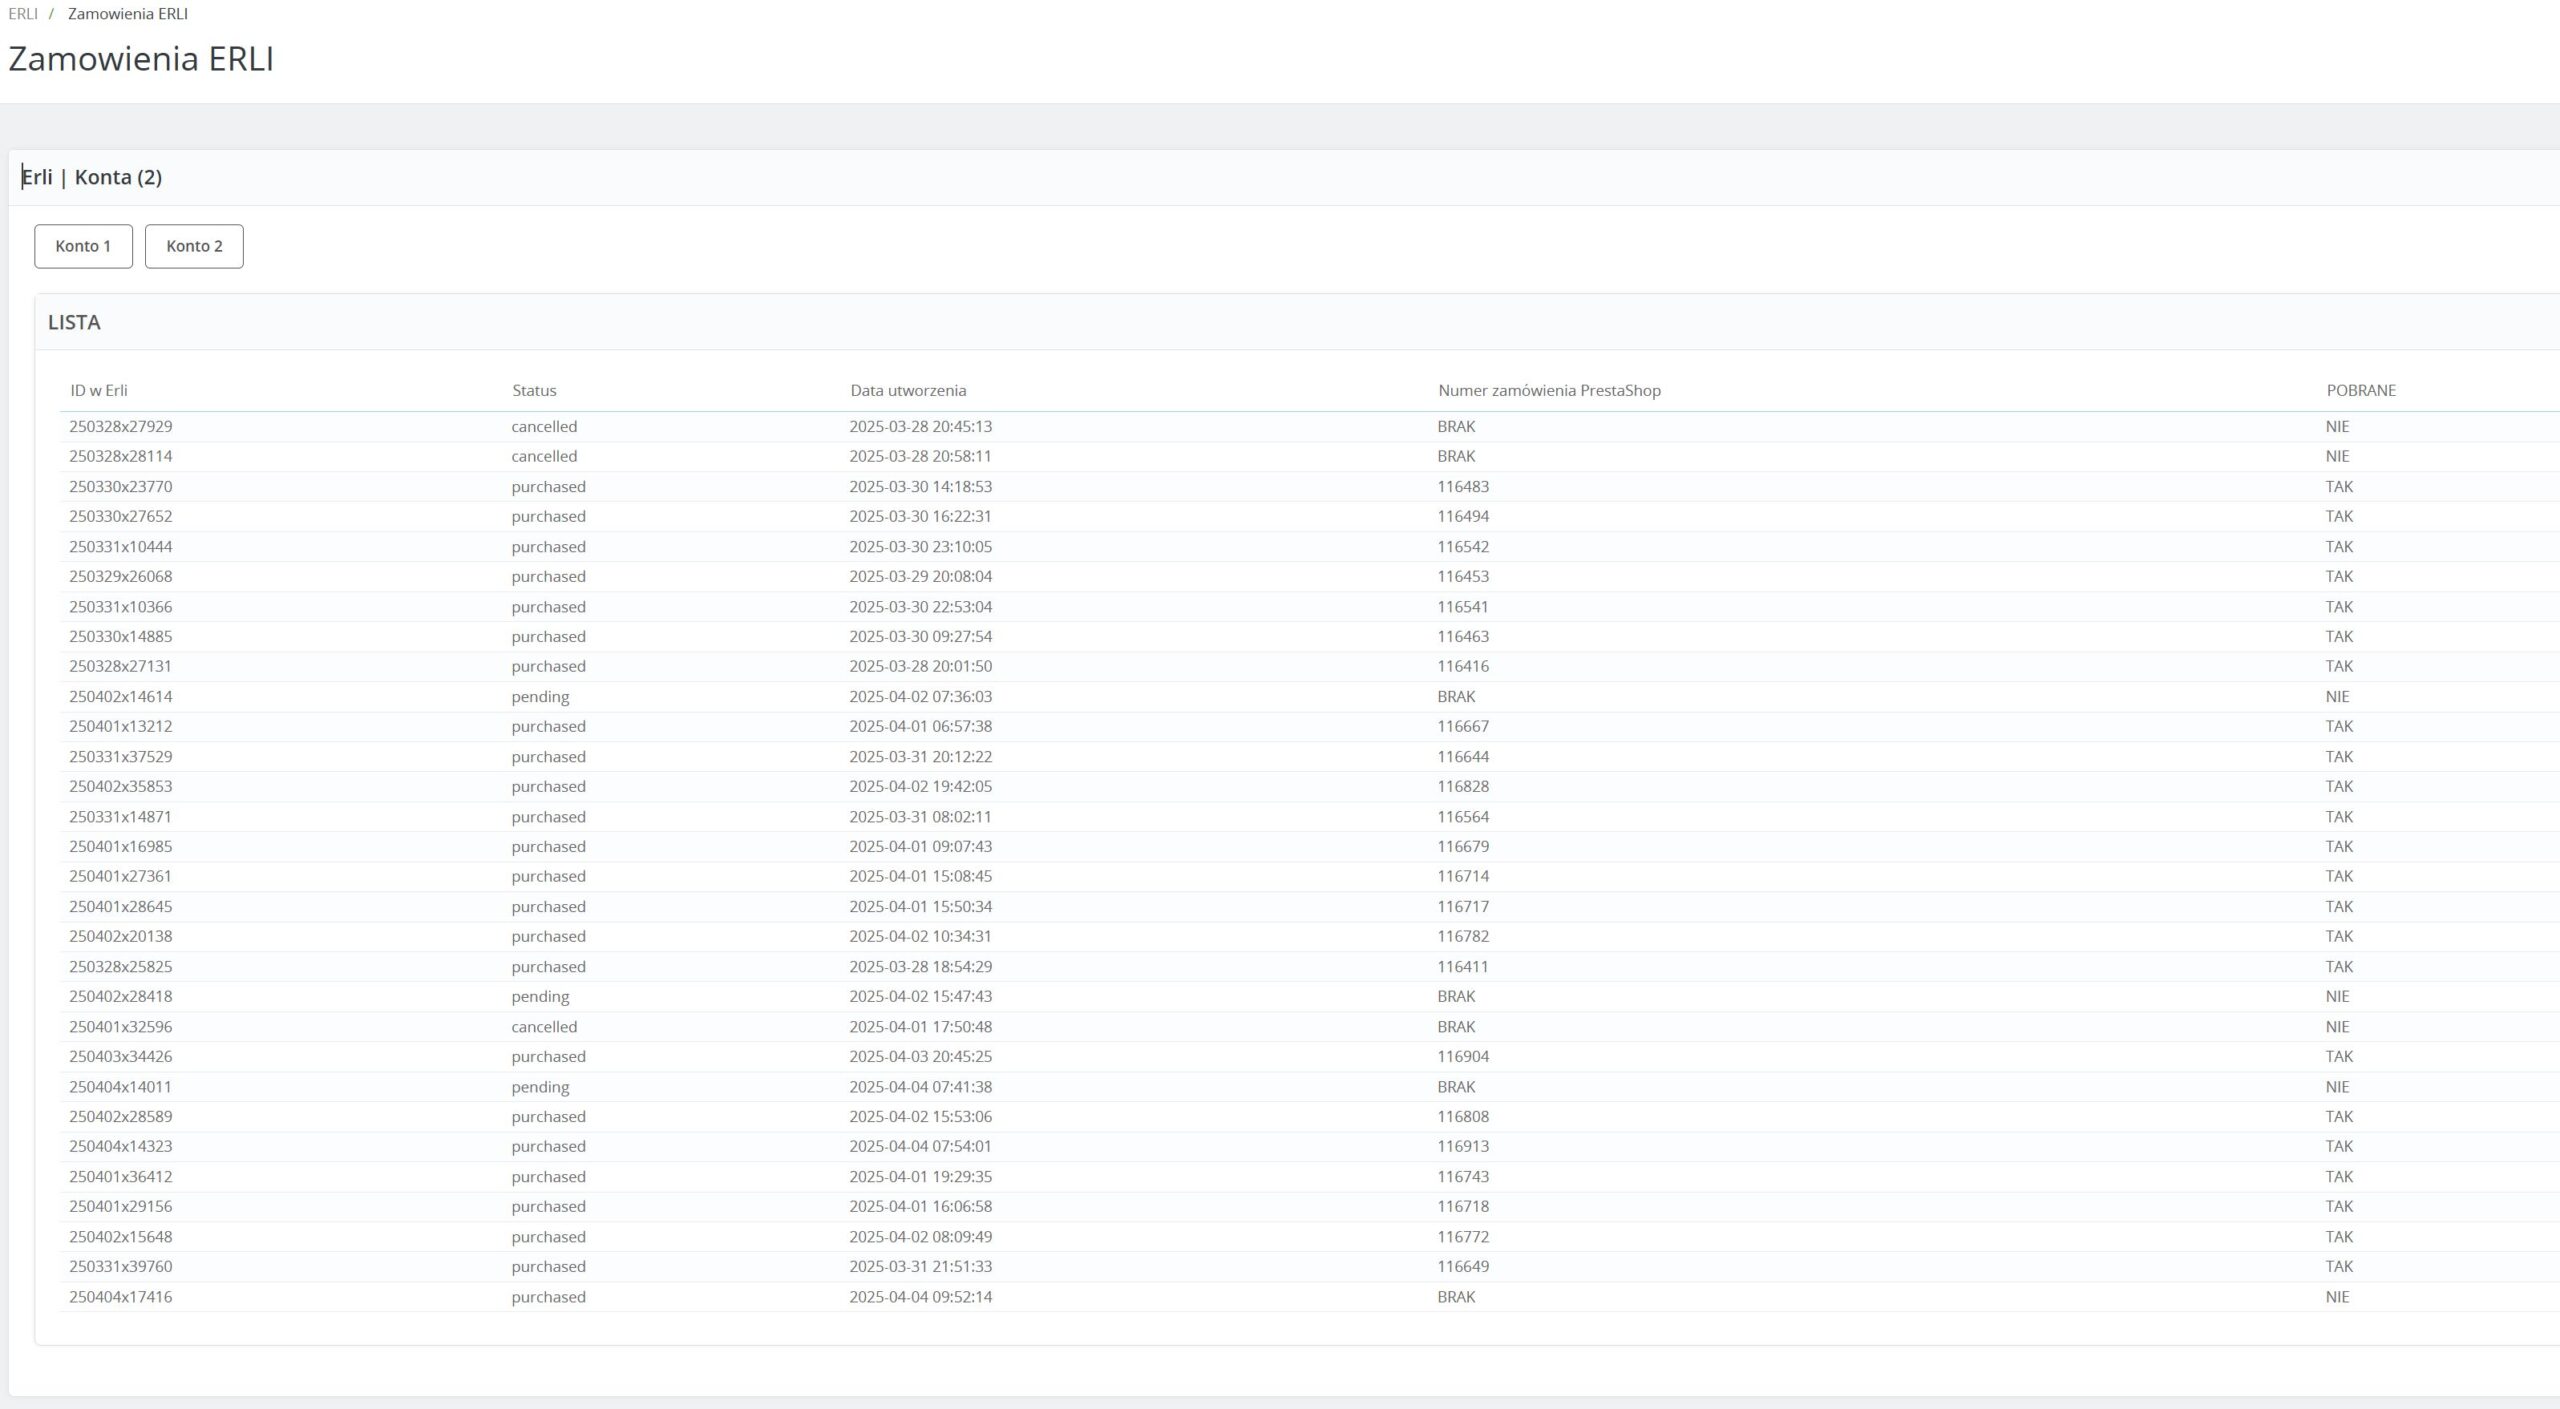Select order ID 250402x28418
2560x1409 pixels.
pos(121,996)
